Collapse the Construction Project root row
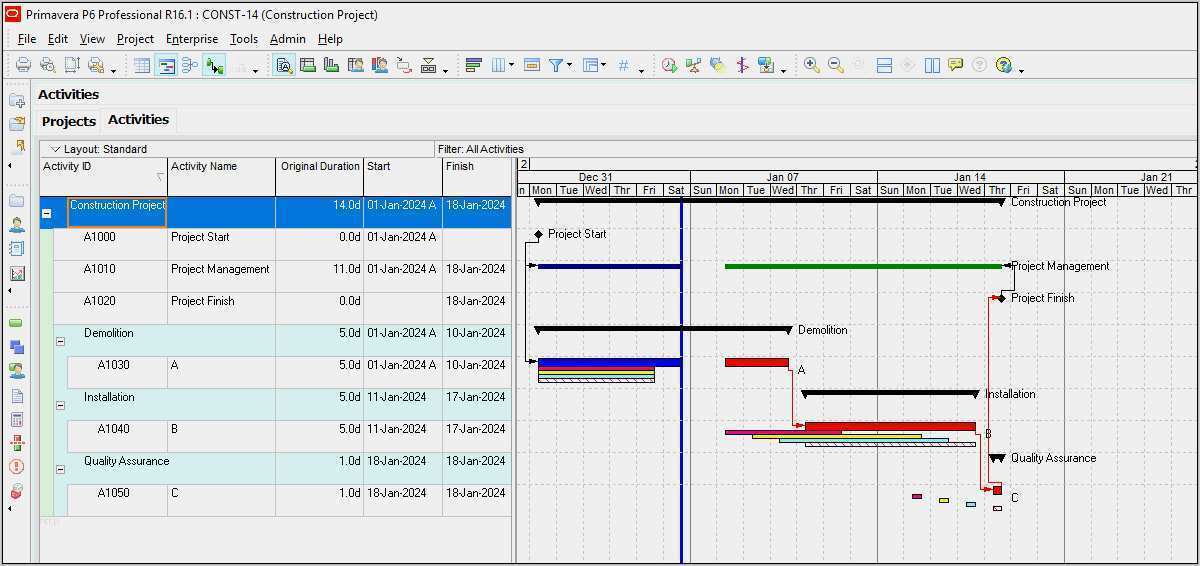 pyautogui.click(x=46, y=213)
